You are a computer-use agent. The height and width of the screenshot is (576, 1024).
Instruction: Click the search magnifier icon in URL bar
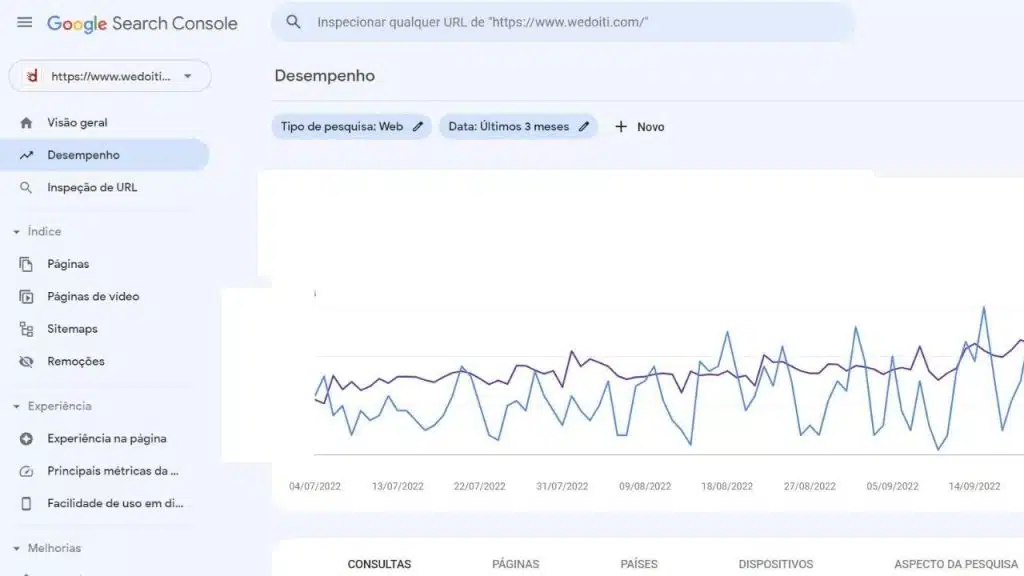(x=293, y=22)
